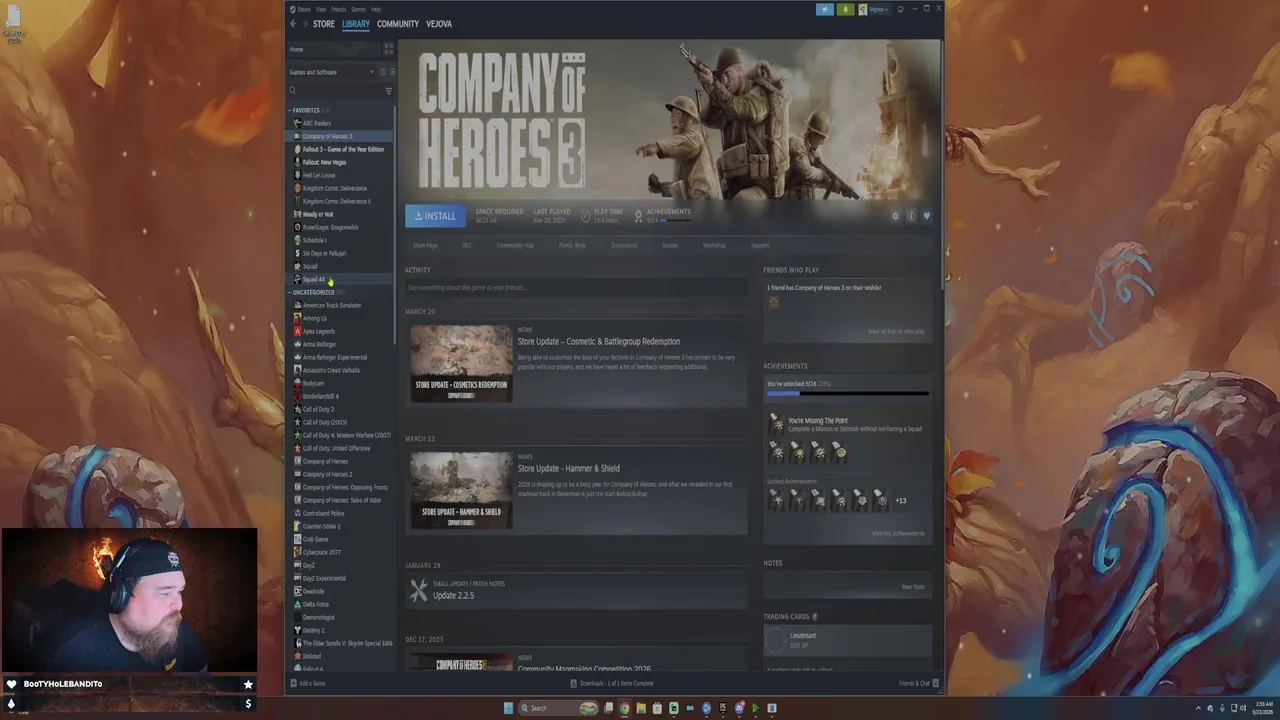
Task: Open View My Achievements link
Action: point(898,533)
